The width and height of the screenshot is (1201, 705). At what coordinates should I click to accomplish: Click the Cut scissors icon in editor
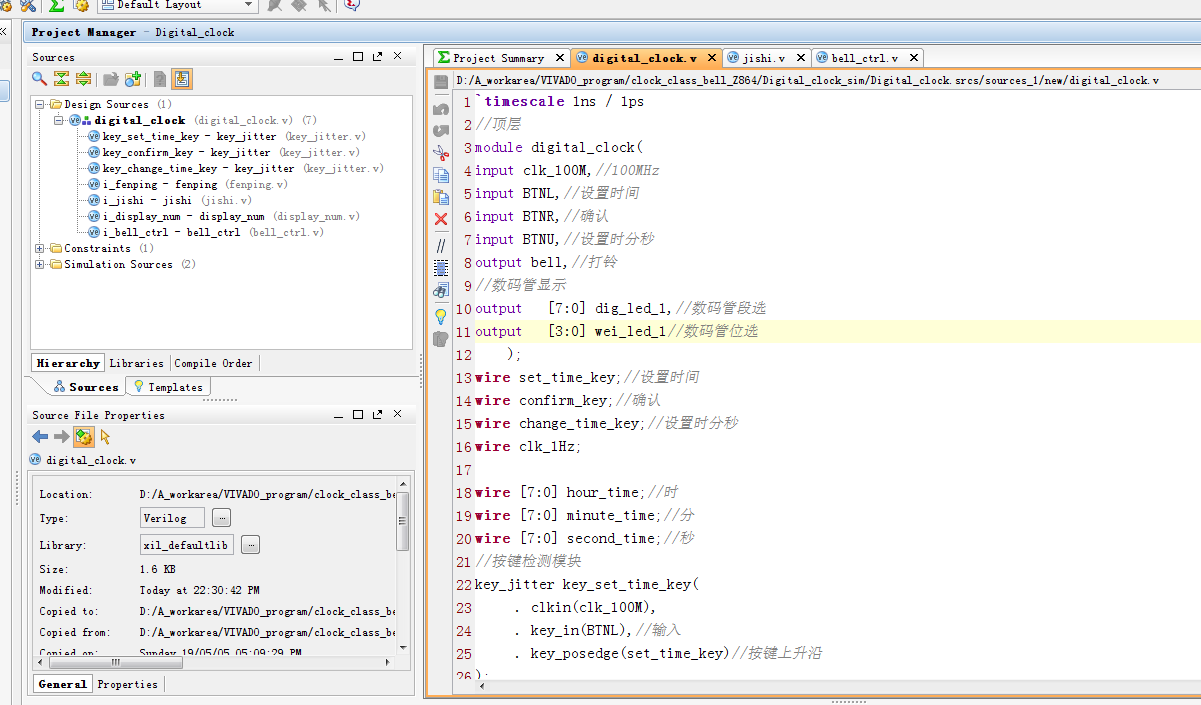441,152
